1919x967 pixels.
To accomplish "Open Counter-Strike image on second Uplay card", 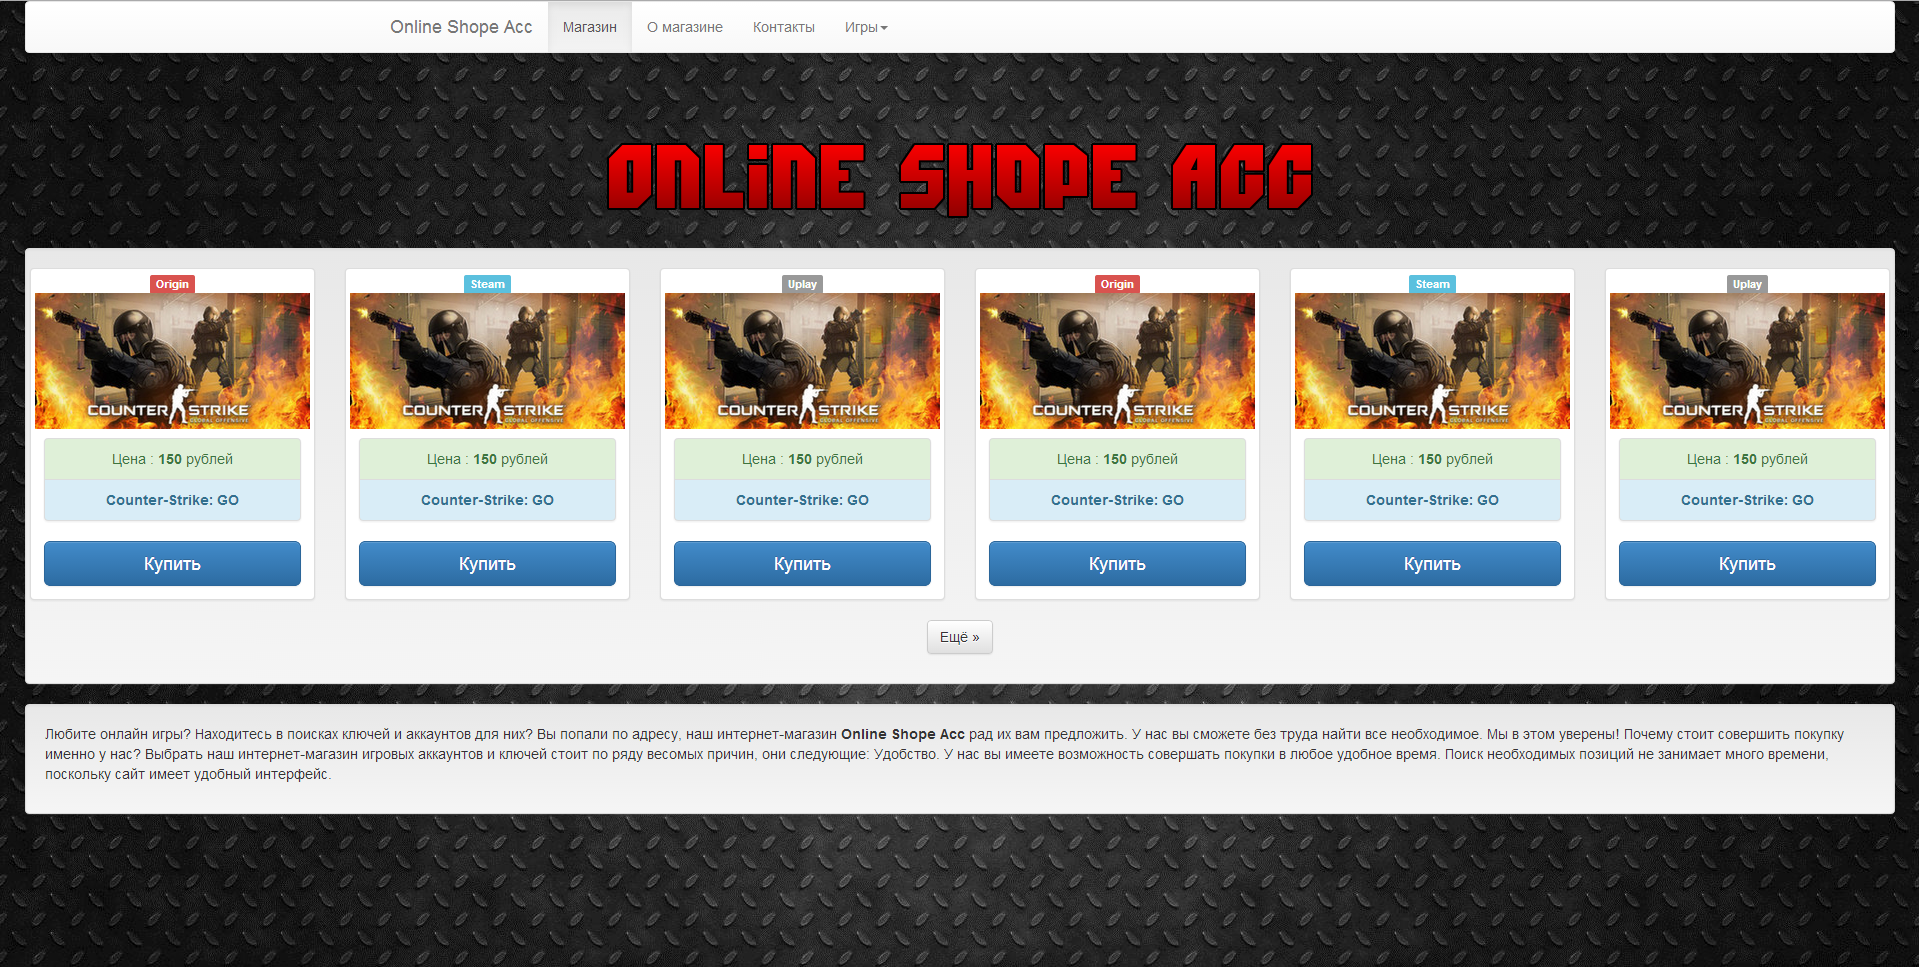I will pyautogui.click(x=1747, y=361).
